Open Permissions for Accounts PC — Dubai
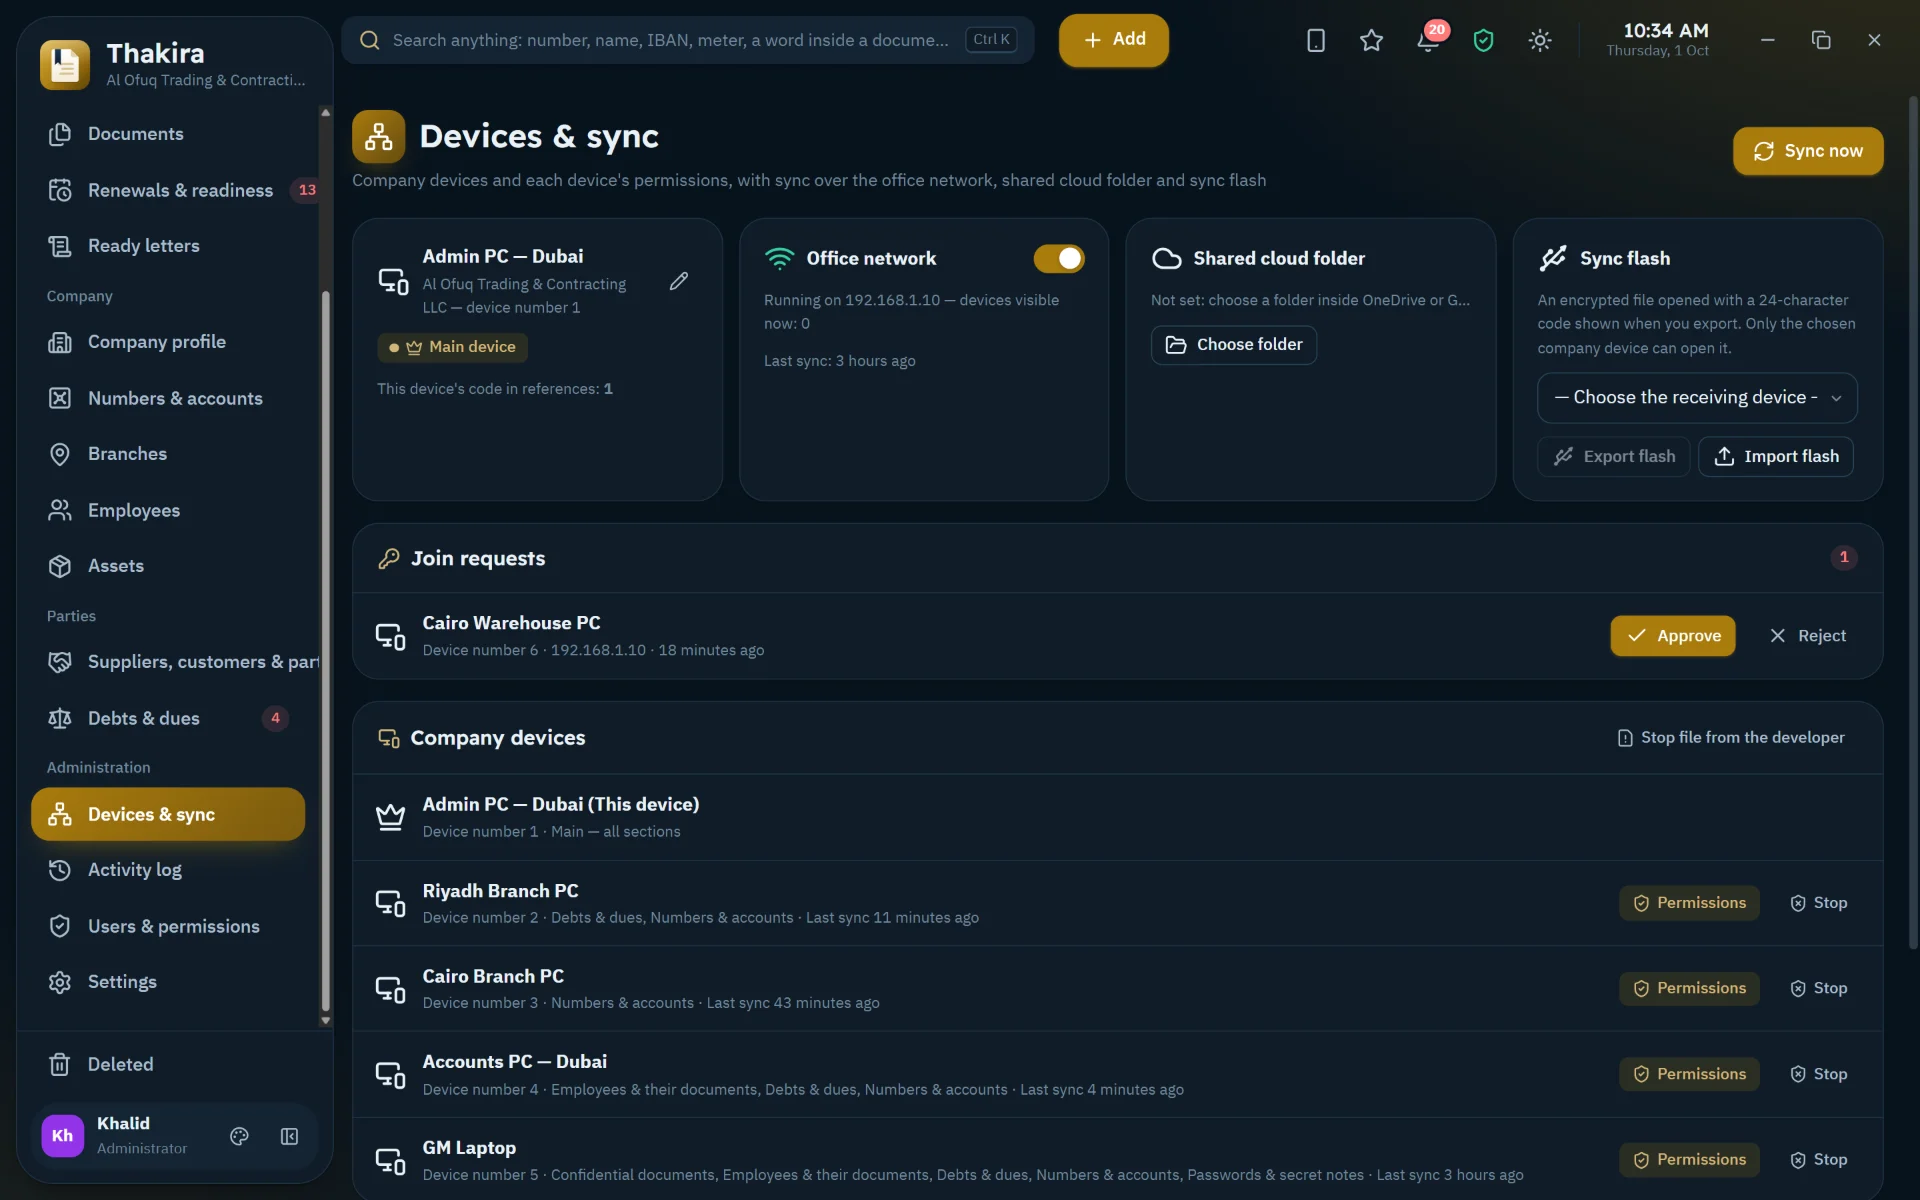1920x1200 pixels. tap(1689, 1074)
